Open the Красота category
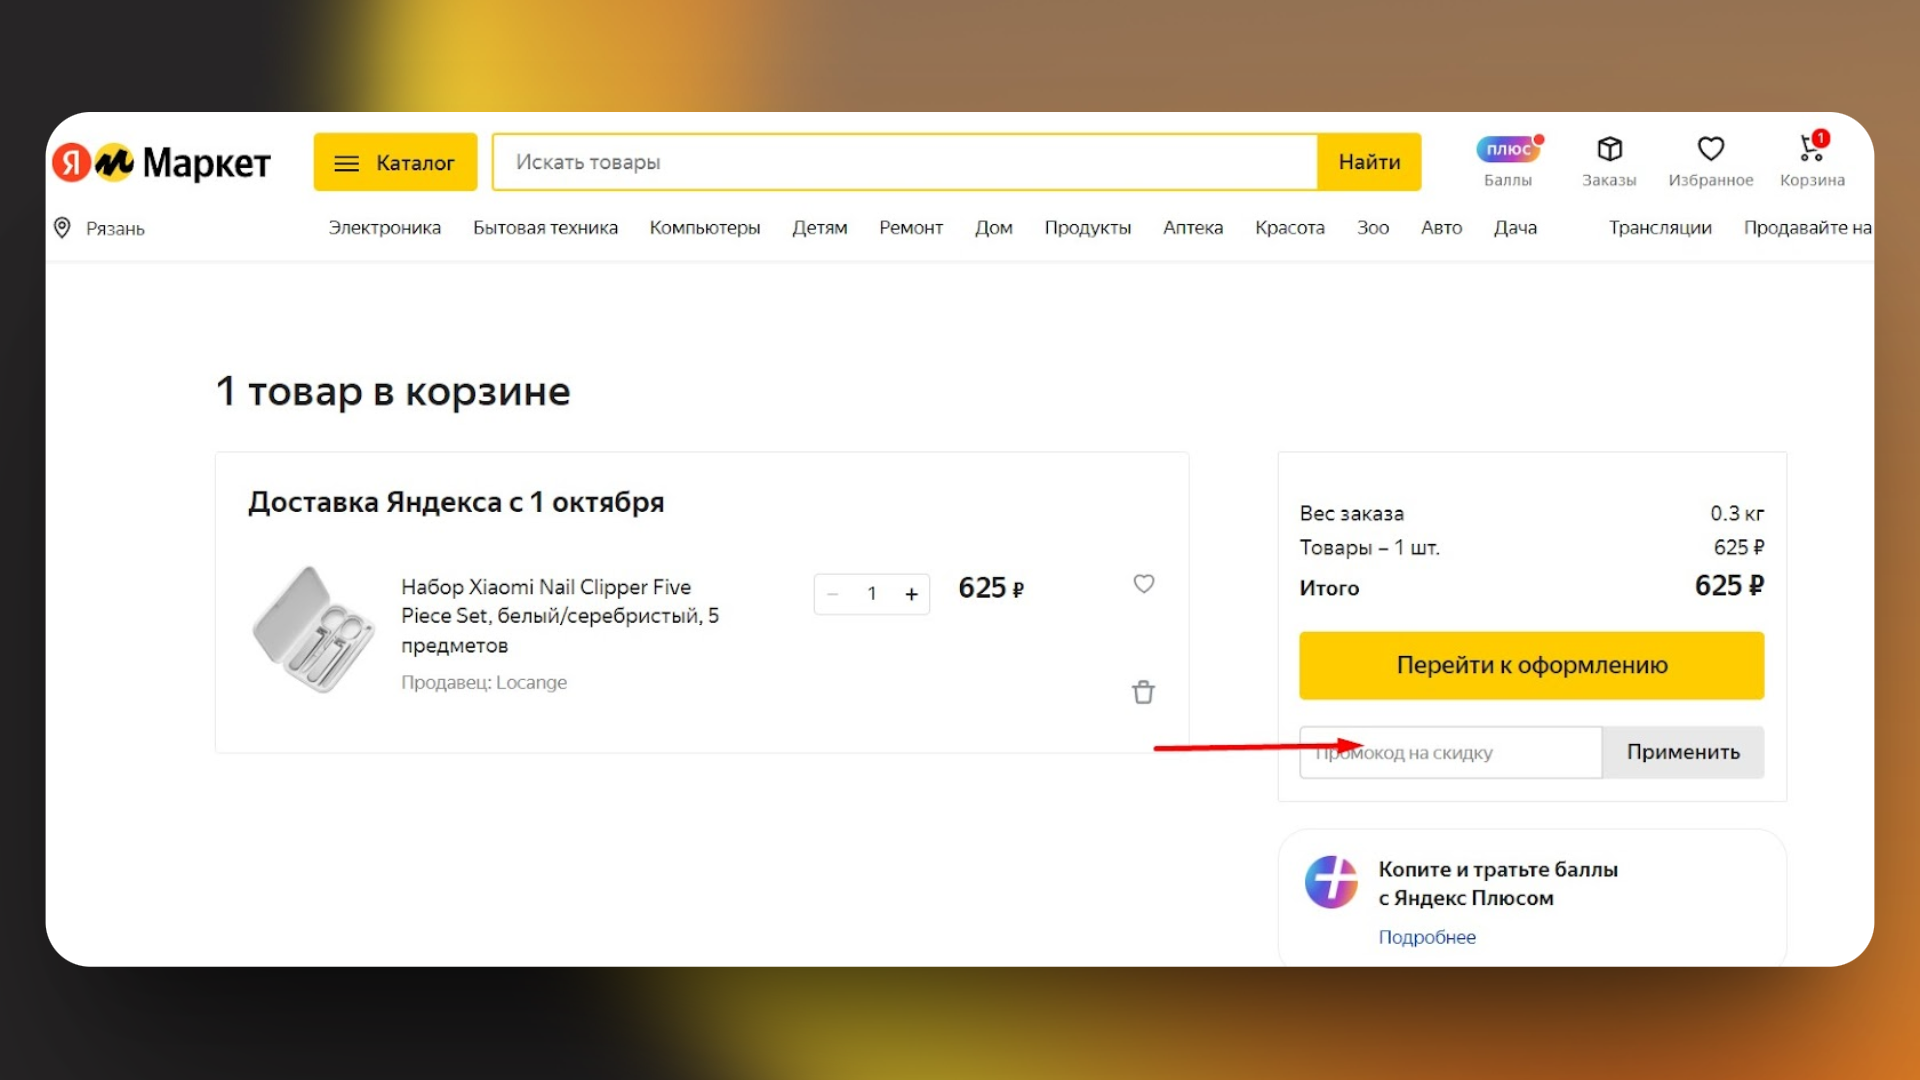 click(x=1290, y=228)
